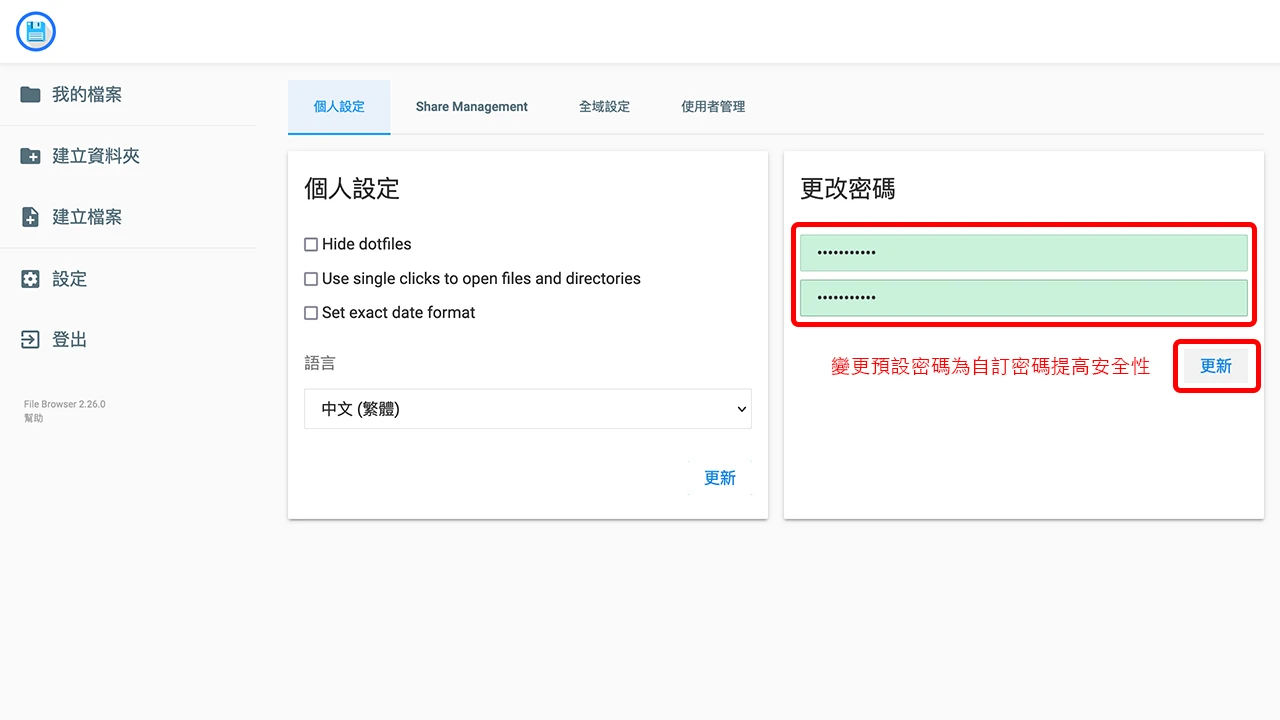Click the logout arrow icon
Viewport: 1280px width, 720px height.
(29, 338)
